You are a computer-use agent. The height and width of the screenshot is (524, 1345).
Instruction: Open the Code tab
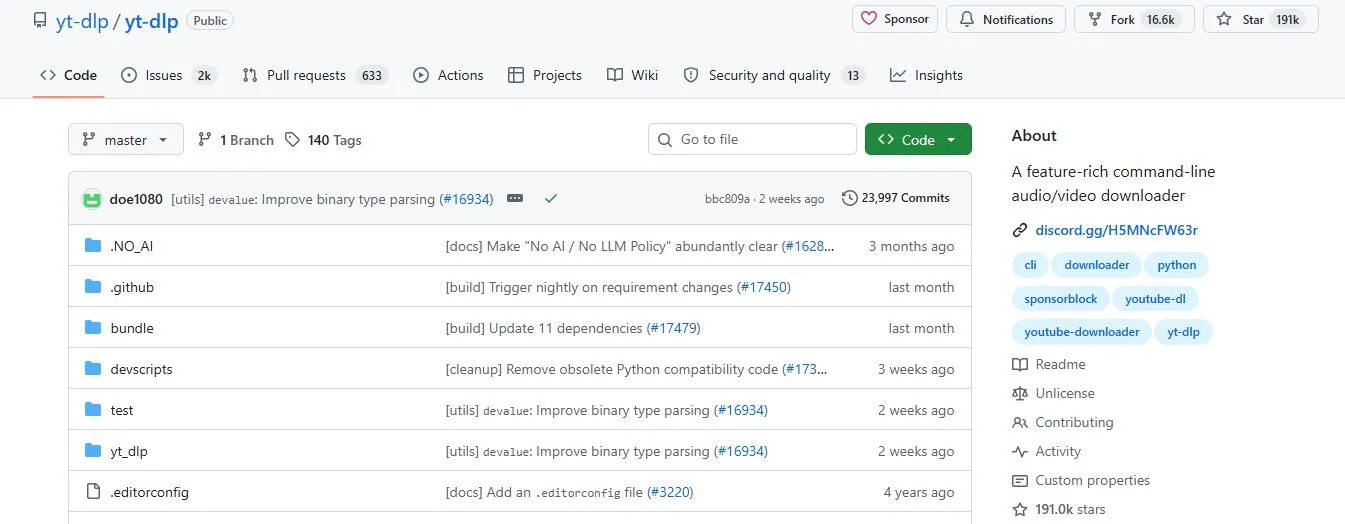pos(68,75)
